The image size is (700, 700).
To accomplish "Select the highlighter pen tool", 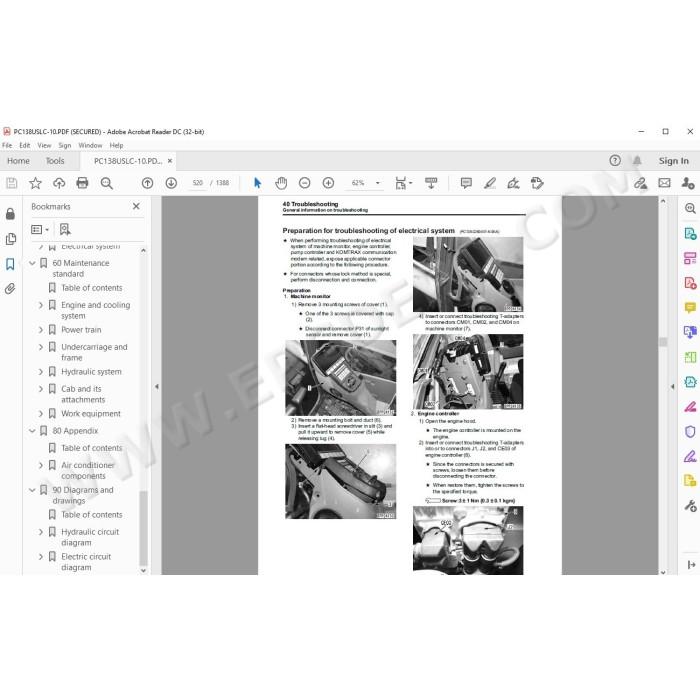I will [x=490, y=183].
